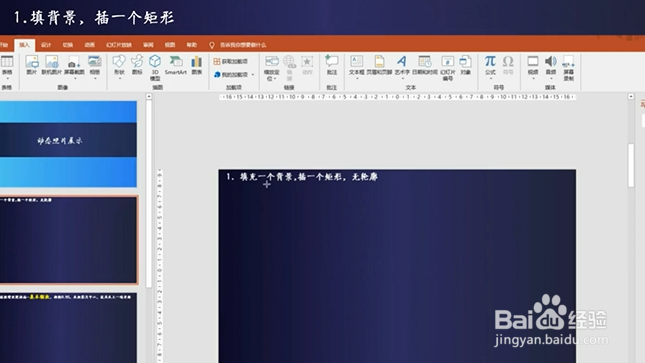Open the 动画 Animations tab
The height and width of the screenshot is (363, 645).
click(89, 45)
